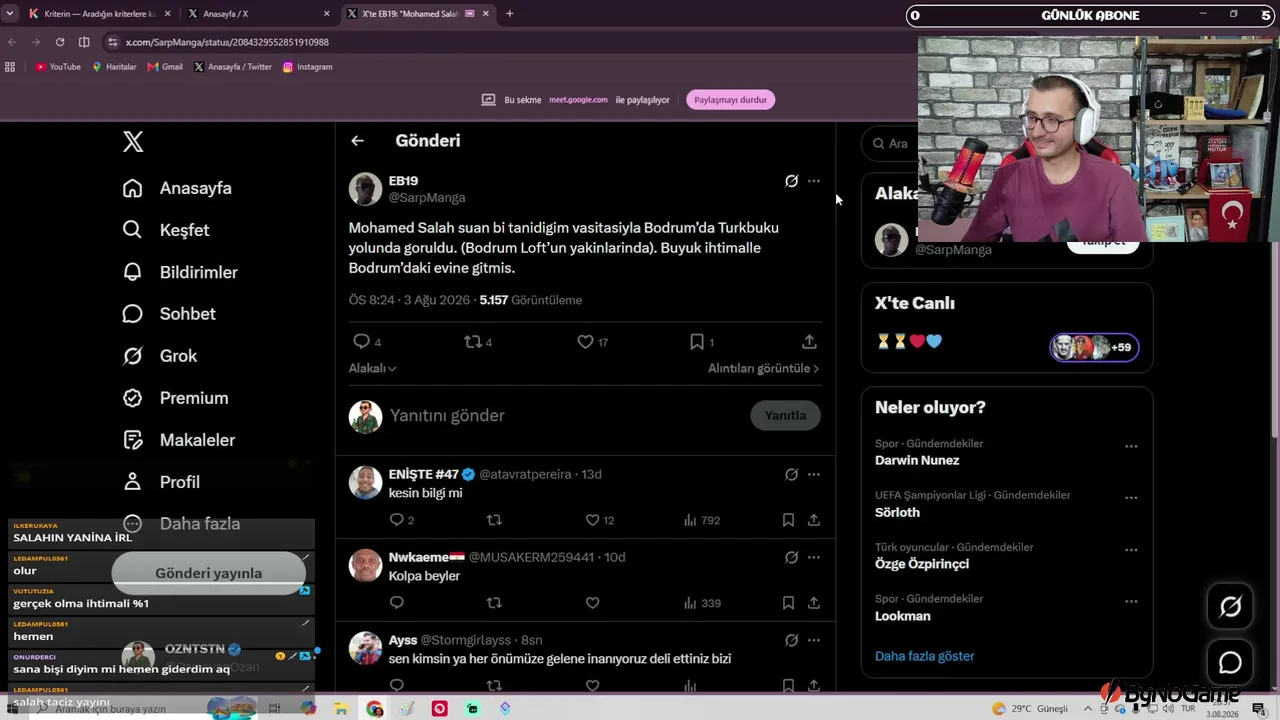Repost Nwkaeme's reply
Screen dimensions: 1280x720
coord(494,603)
